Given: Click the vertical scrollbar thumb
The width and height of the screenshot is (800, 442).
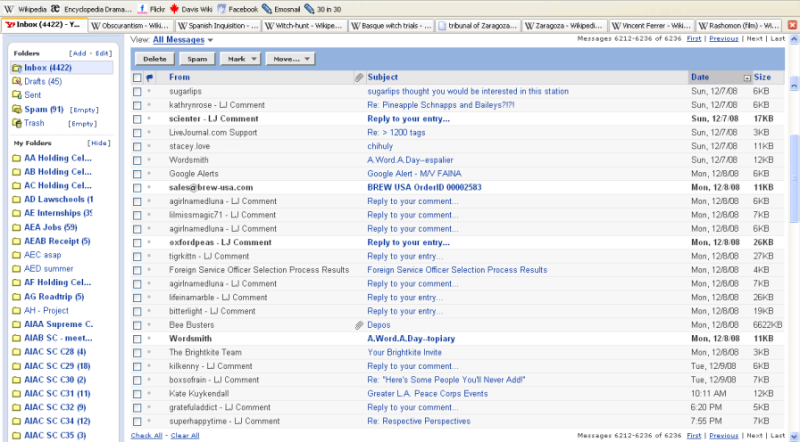Looking at the screenshot, I should pyautogui.click(x=794, y=179).
